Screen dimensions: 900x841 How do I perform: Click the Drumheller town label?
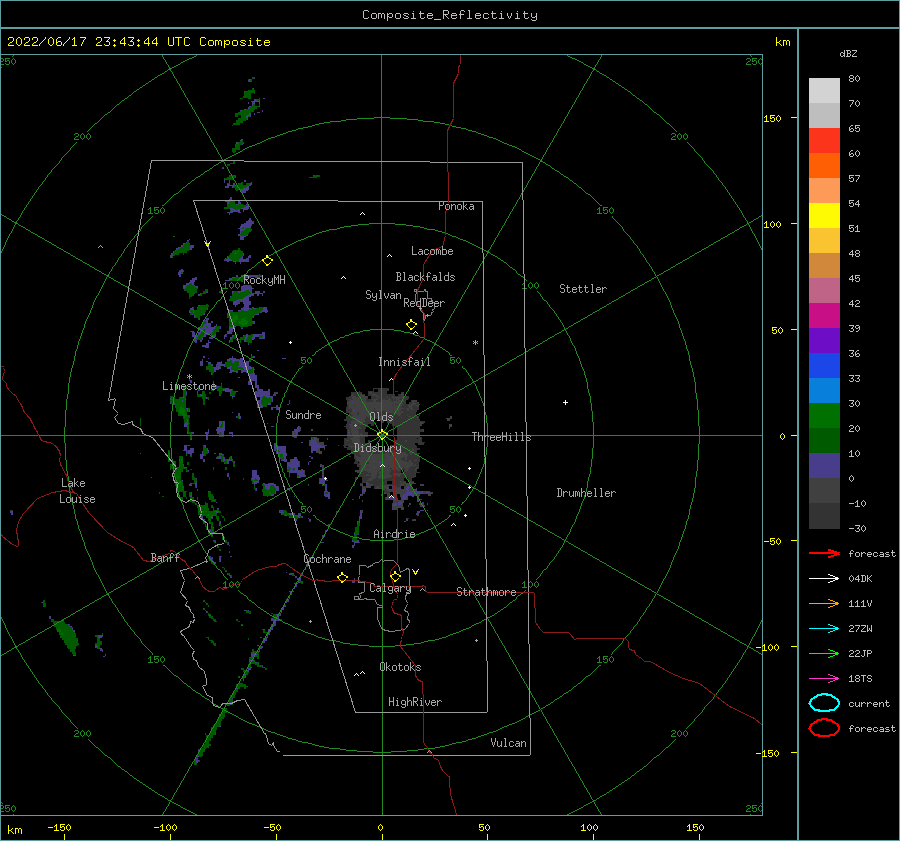[x=586, y=493]
